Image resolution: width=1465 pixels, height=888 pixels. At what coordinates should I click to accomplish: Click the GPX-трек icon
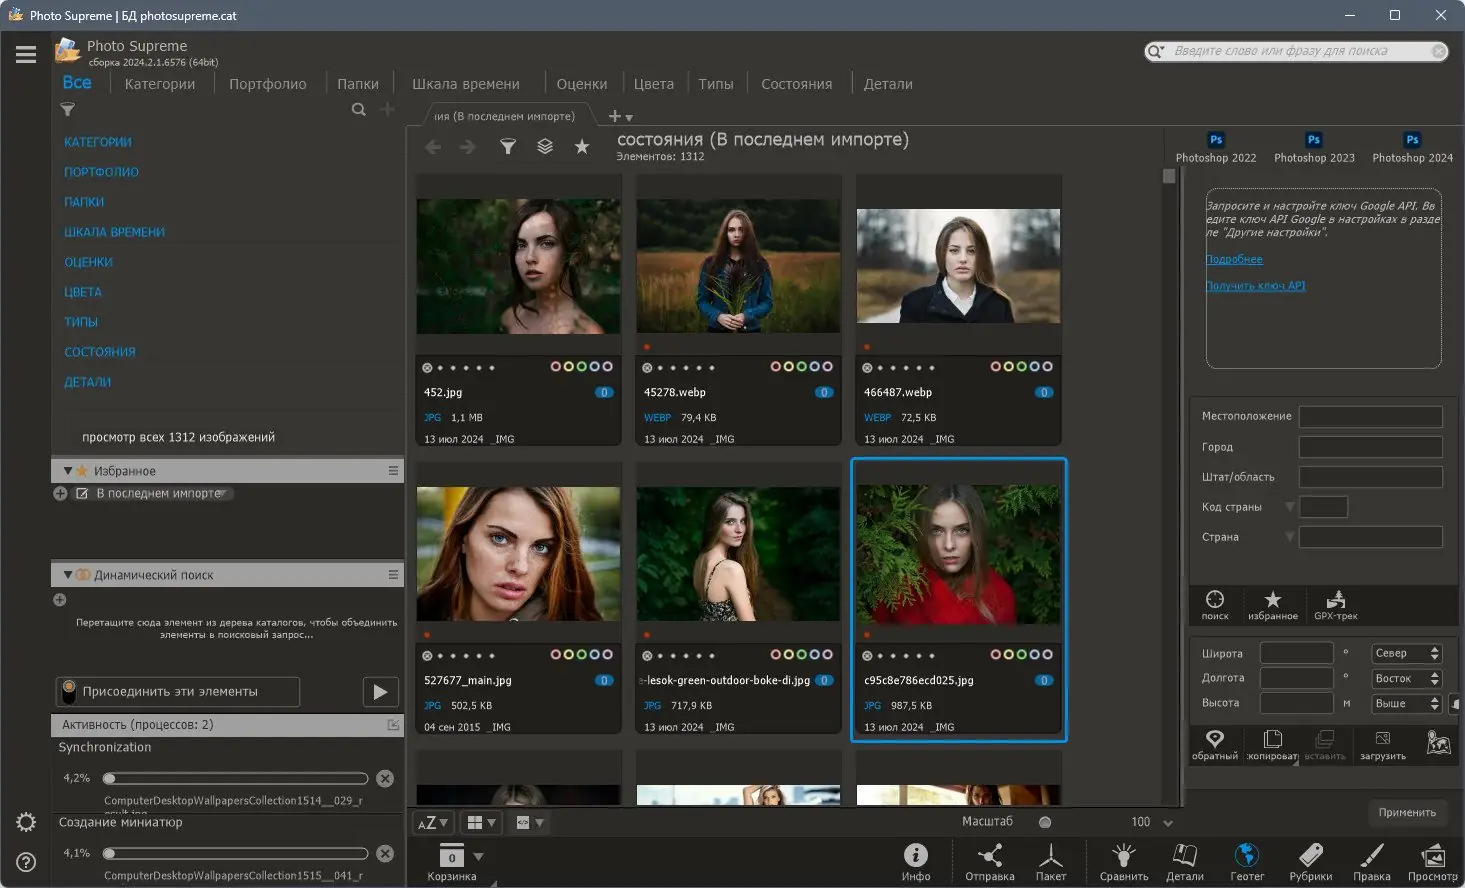[1335, 600]
